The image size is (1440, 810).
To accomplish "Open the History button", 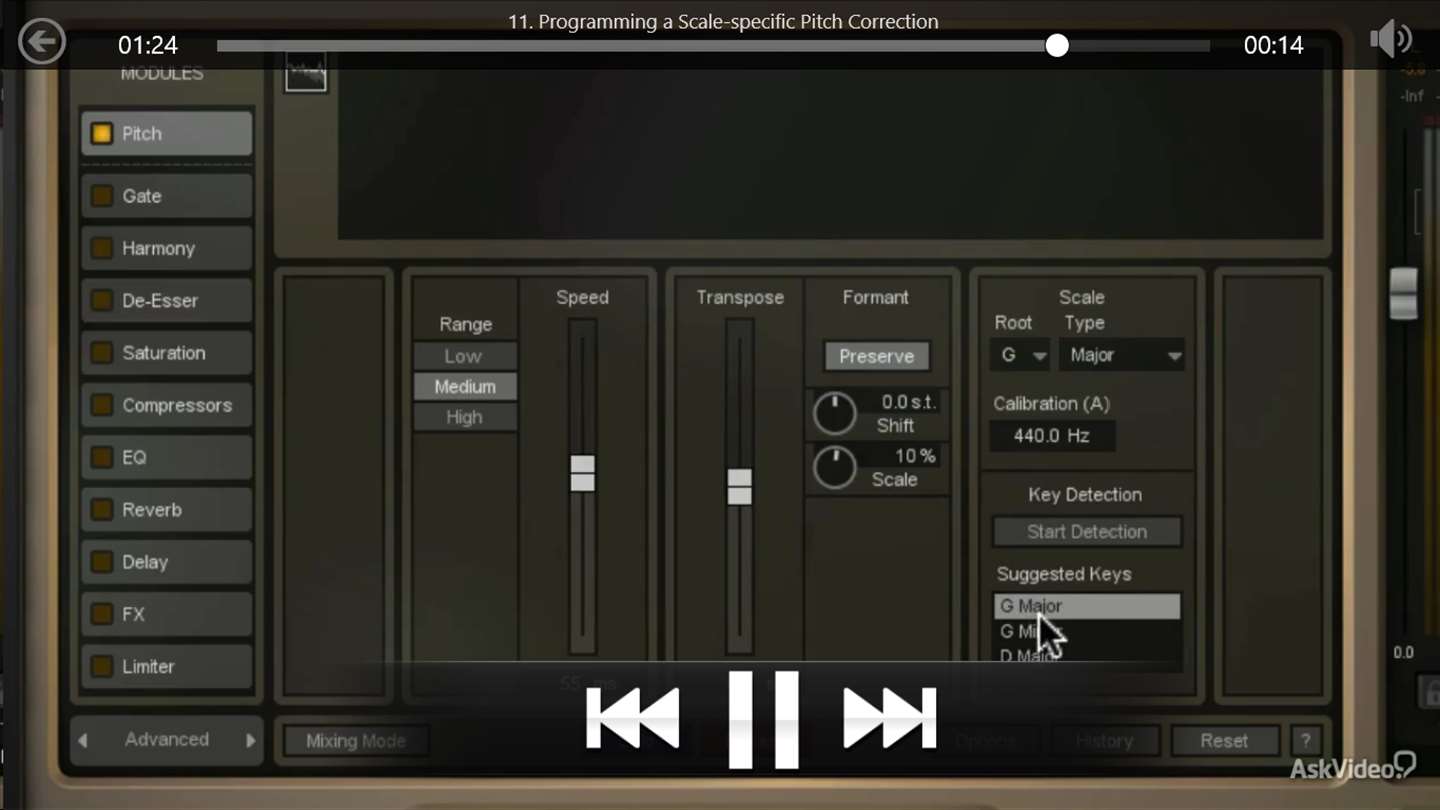I will (1105, 741).
